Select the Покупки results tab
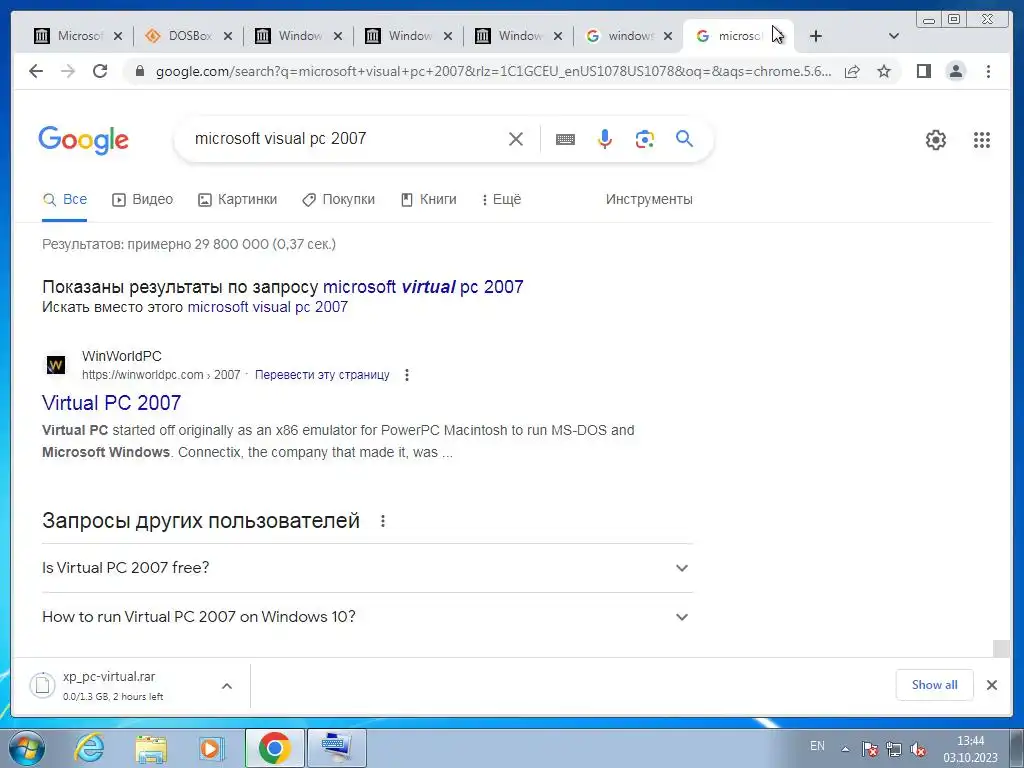Screen dimensions: 1024x768 pos(338,200)
